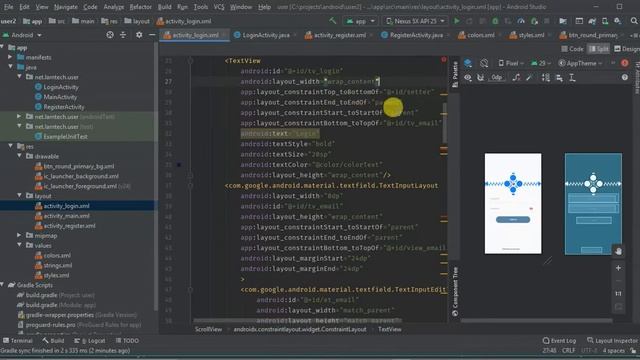
Task: Click Attach Debugger to Android Process icon
Action: coord(534,21)
